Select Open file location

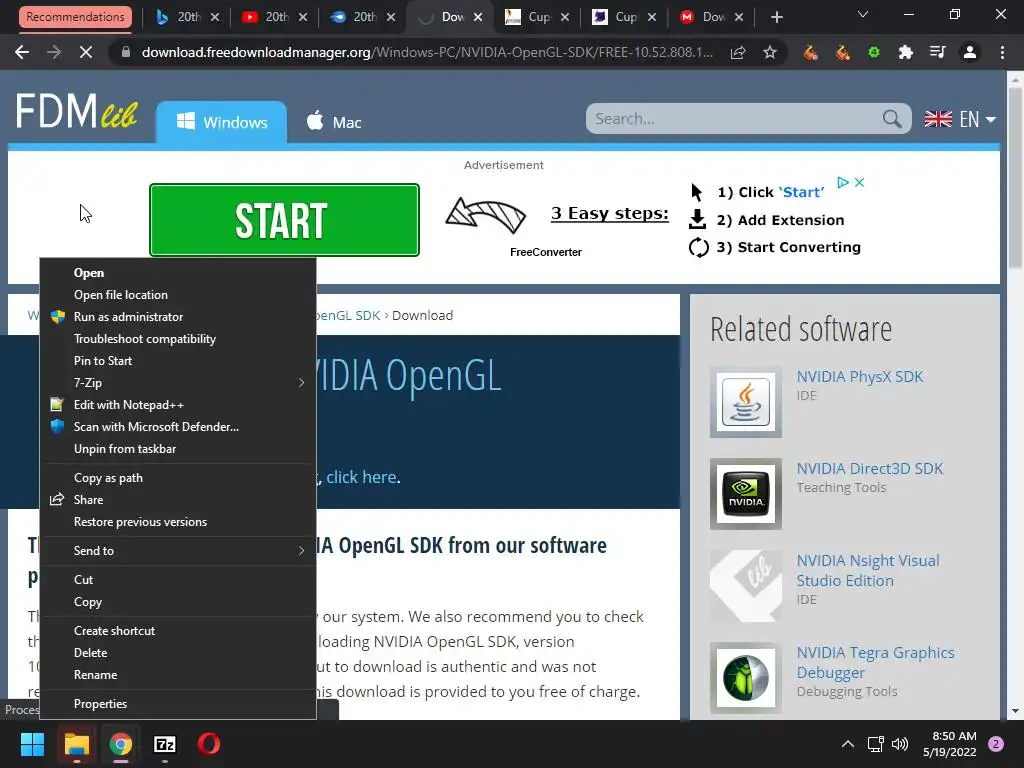point(178,295)
